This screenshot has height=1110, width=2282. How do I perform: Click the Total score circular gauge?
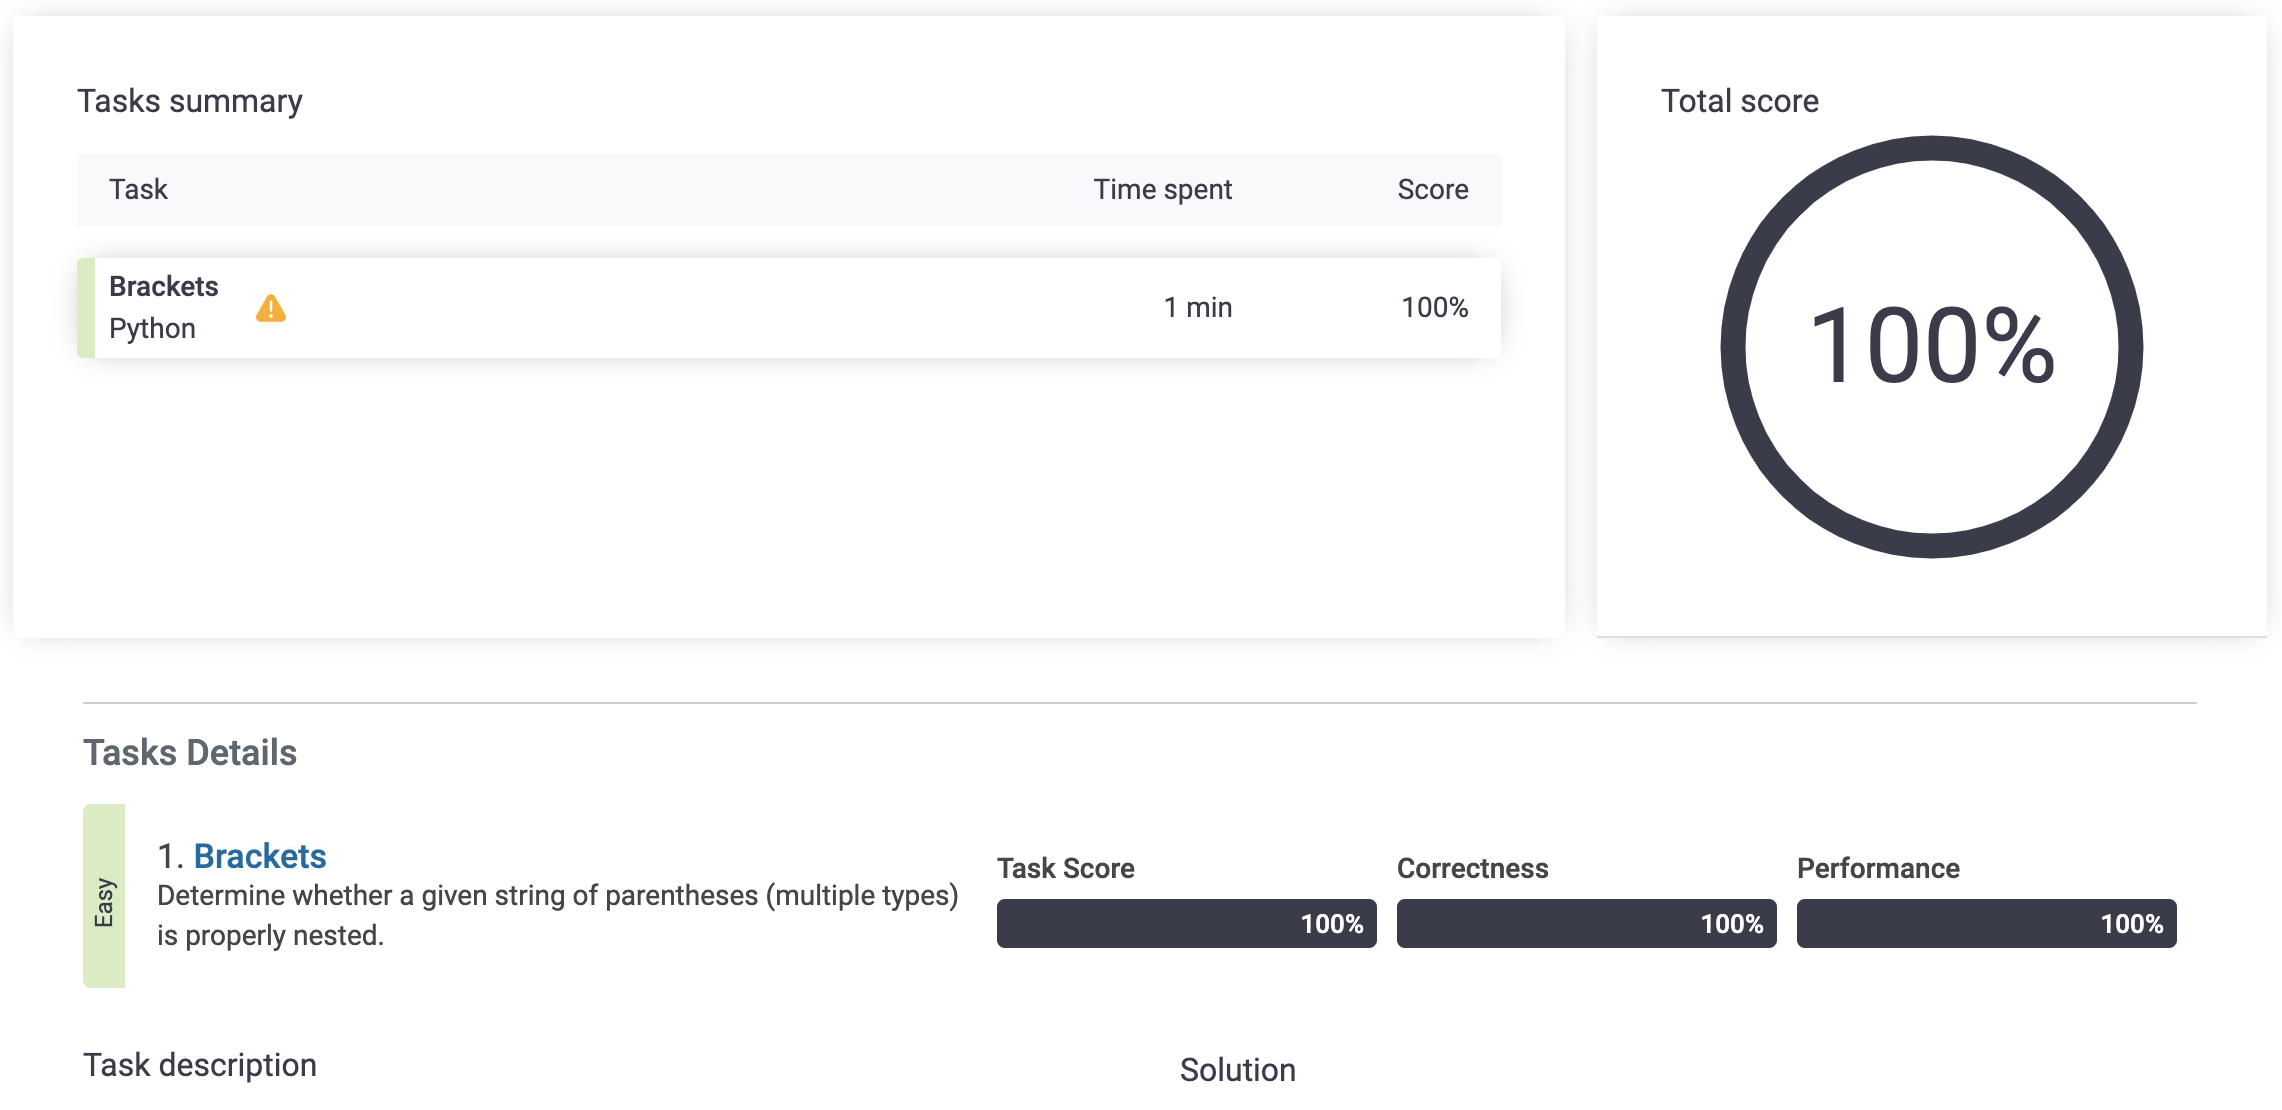coord(1931,347)
